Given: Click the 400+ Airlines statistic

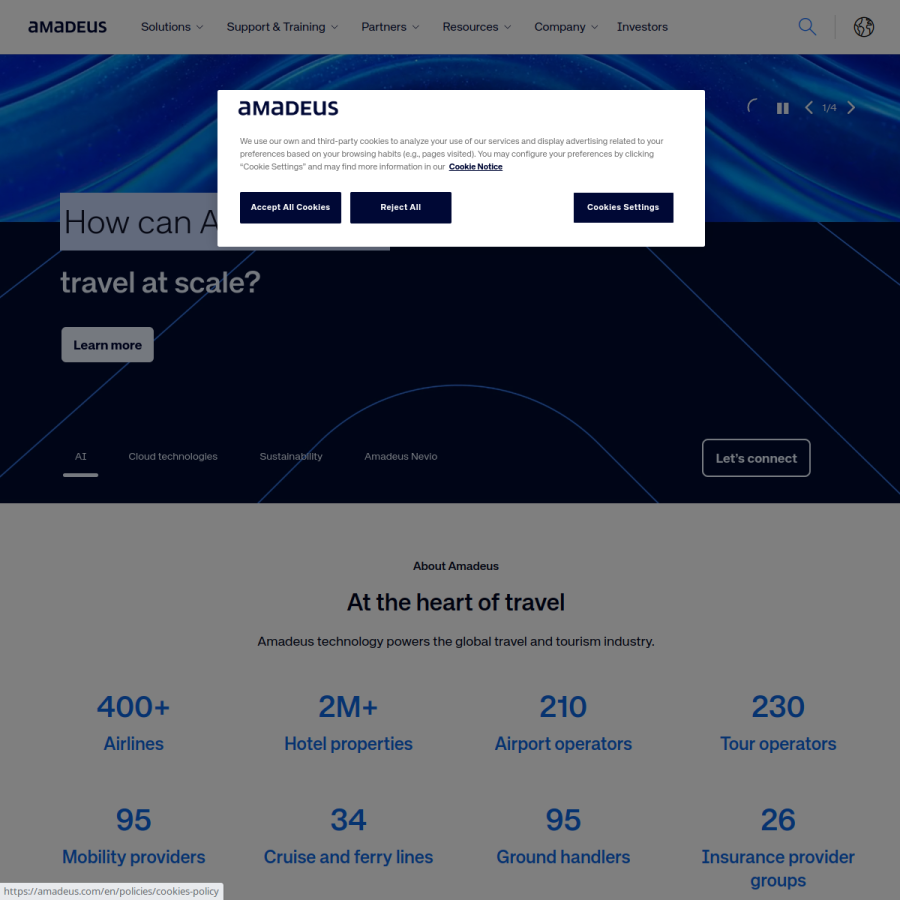Looking at the screenshot, I should (x=134, y=723).
